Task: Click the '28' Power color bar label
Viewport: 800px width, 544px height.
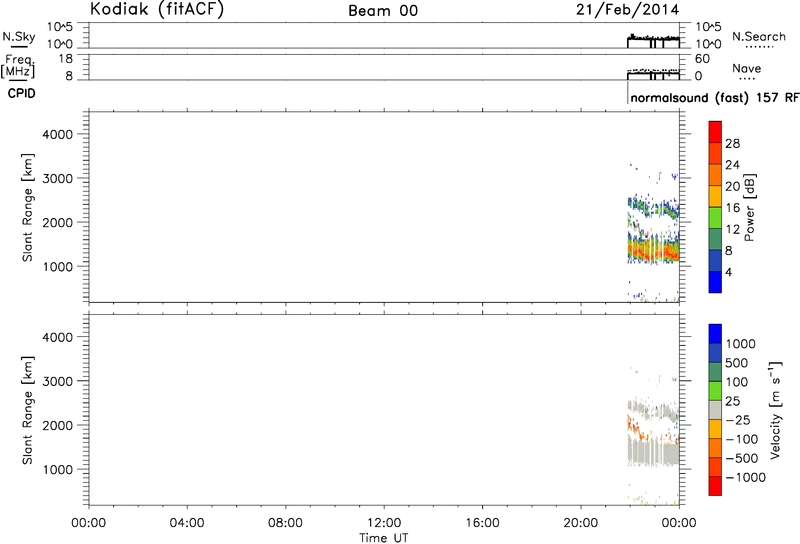Action: coord(732,144)
